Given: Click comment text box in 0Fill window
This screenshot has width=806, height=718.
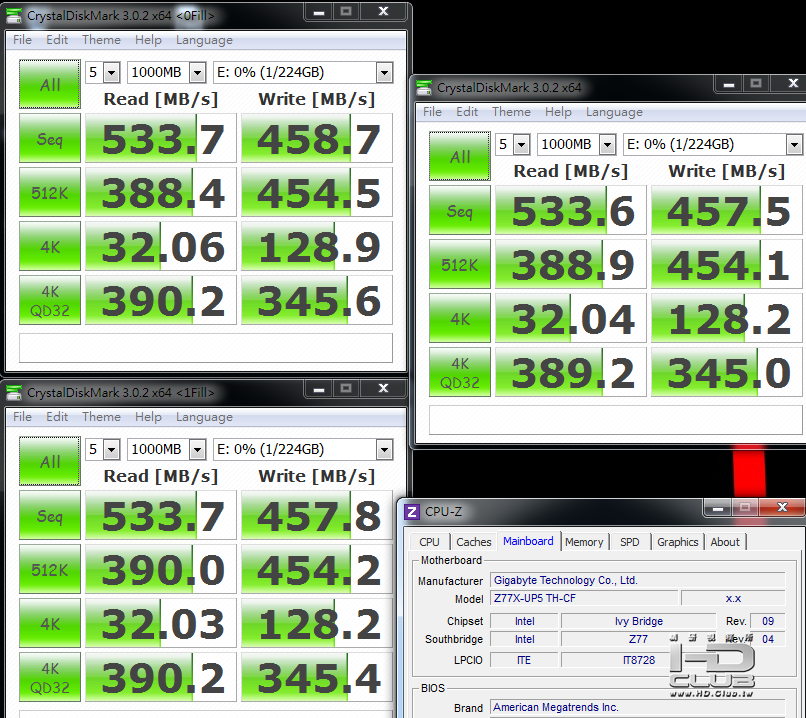Looking at the screenshot, I should 206,348.
